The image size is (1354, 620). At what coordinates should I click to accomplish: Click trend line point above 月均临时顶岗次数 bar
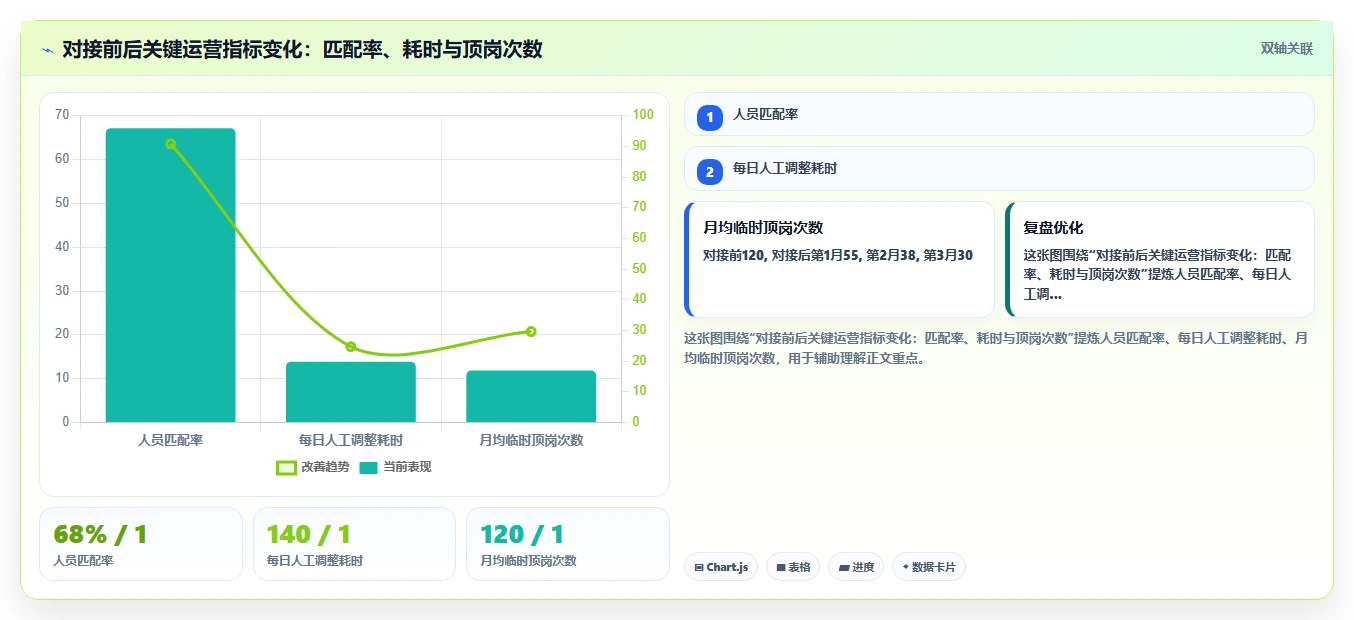pyautogui.click(x=531, y=331)
